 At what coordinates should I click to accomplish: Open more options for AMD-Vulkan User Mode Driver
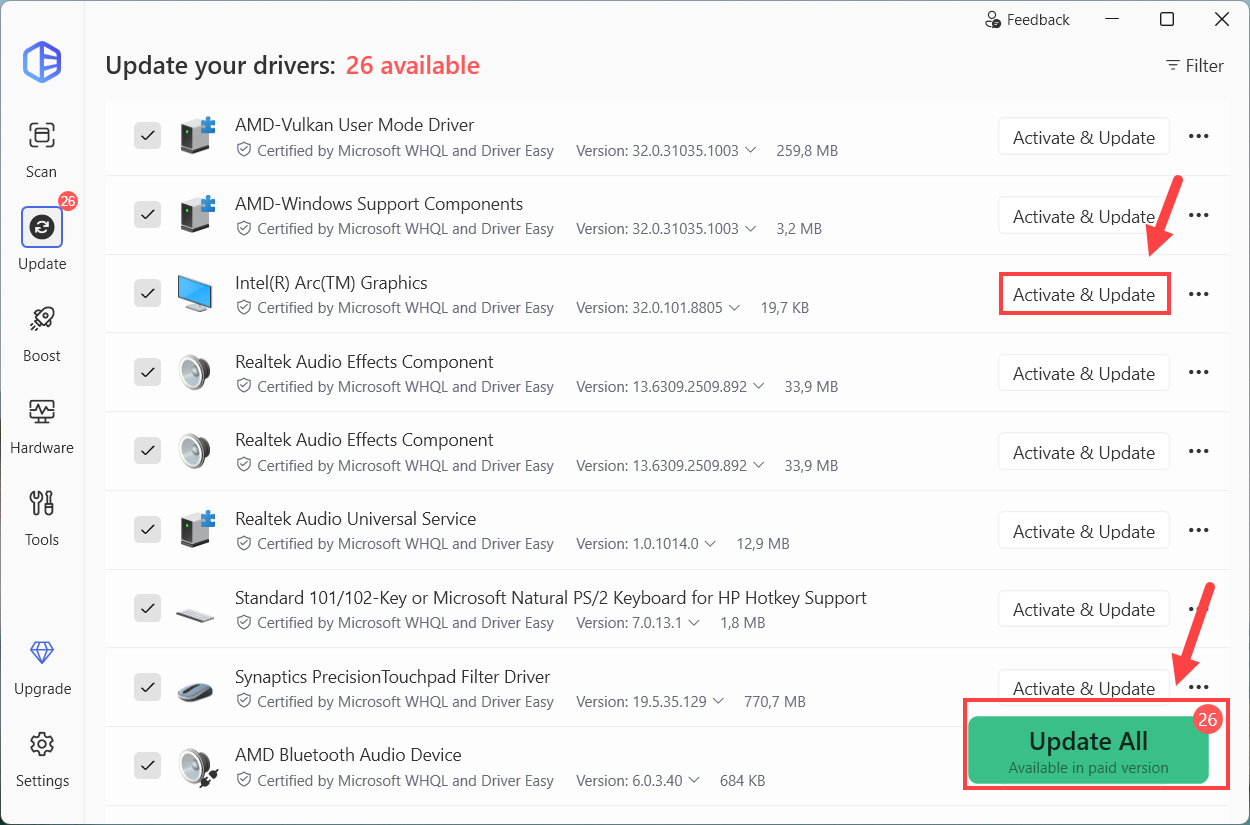tap(1198, 137)
